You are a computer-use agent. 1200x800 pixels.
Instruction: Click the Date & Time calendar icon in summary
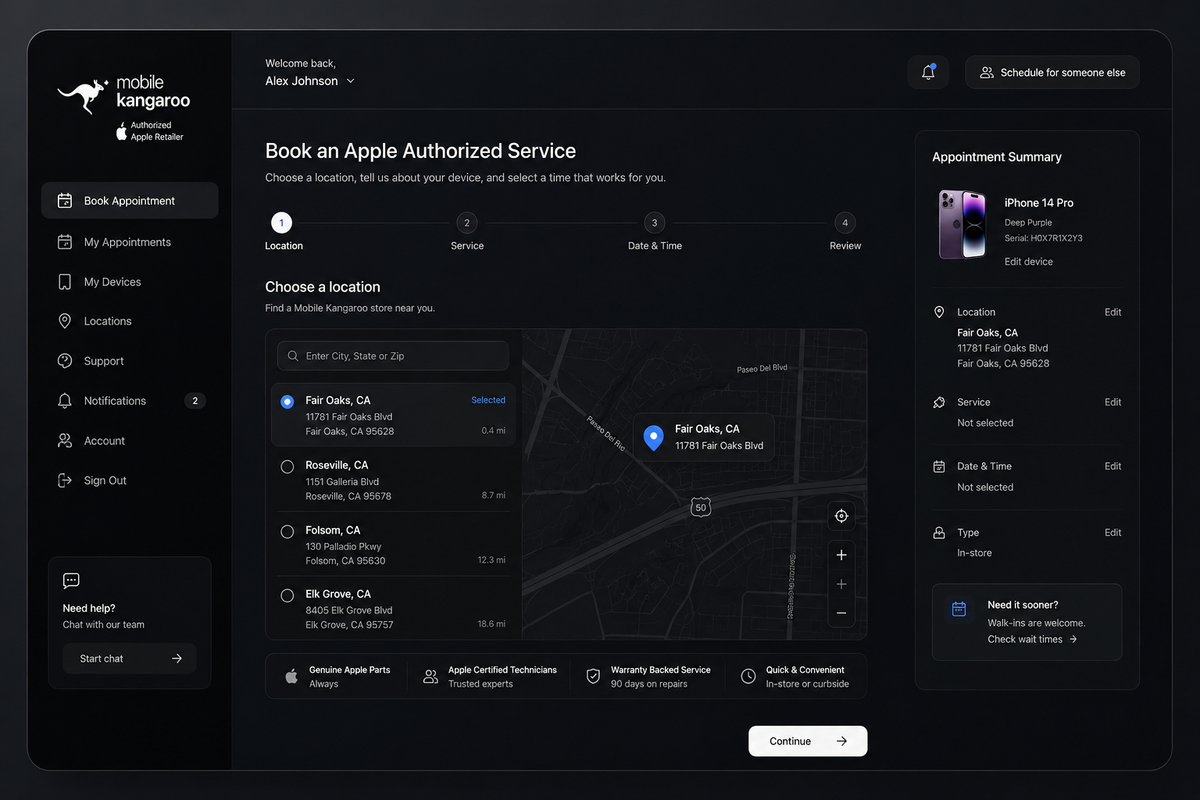pos(939,466)
